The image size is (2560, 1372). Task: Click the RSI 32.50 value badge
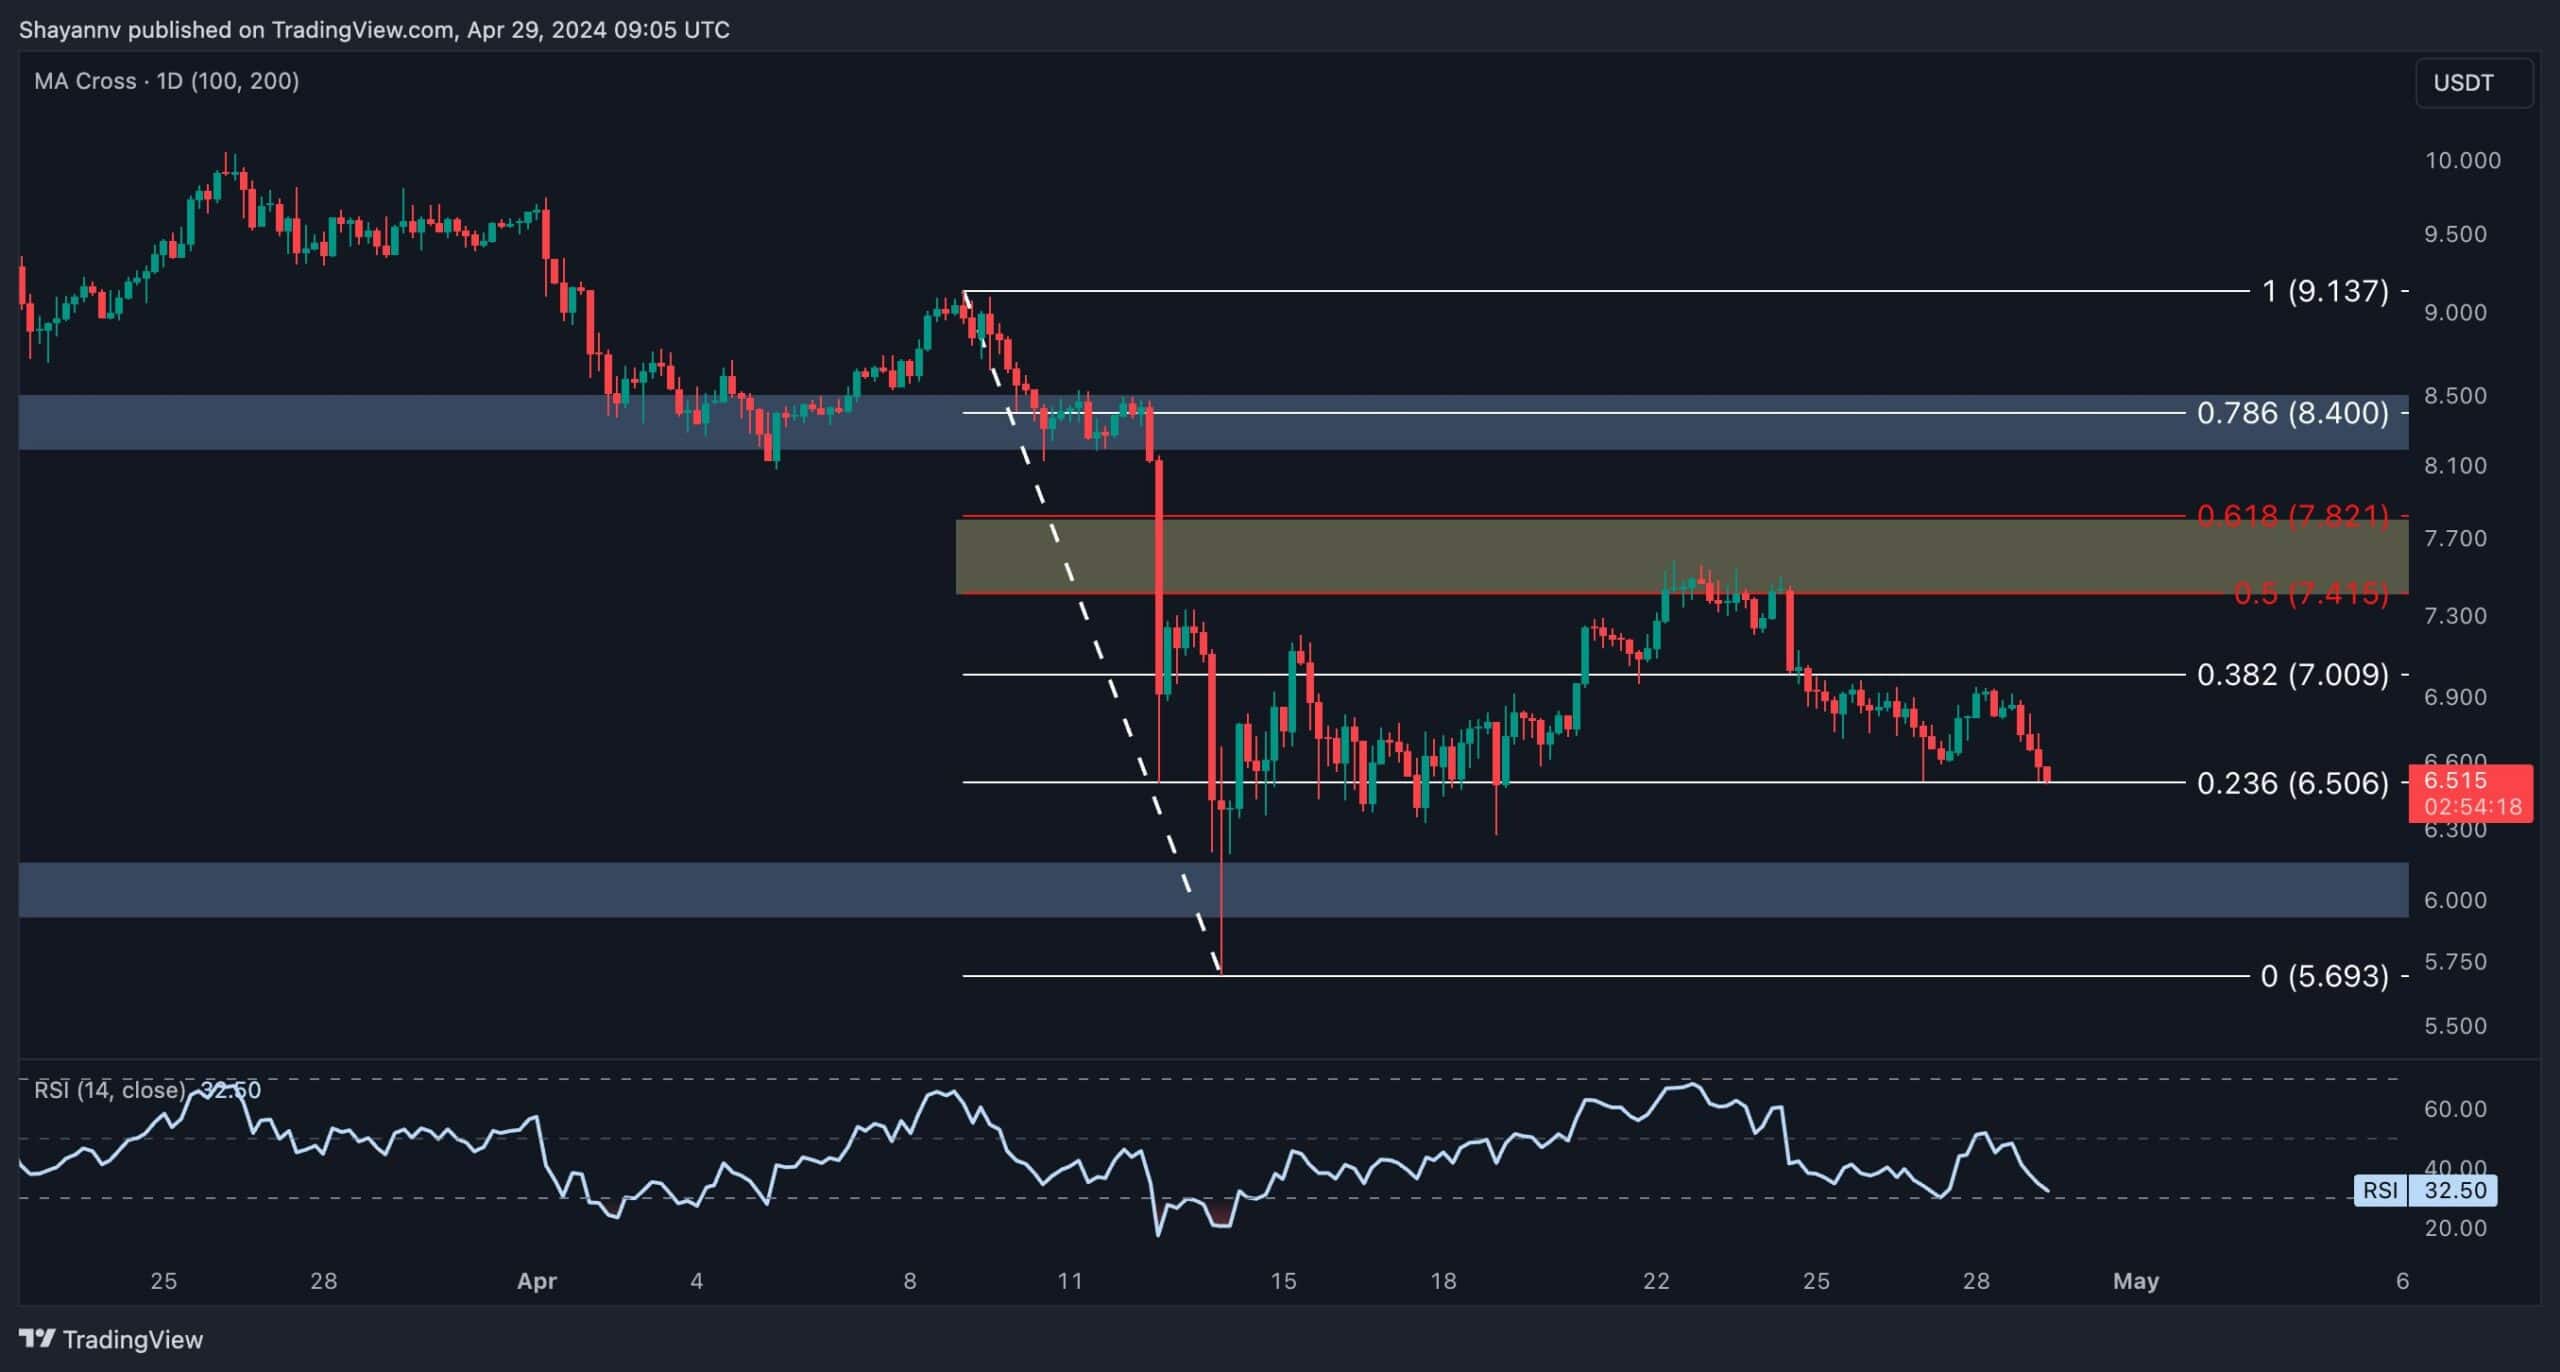pyautogui.click(x=2427, y=1190)
